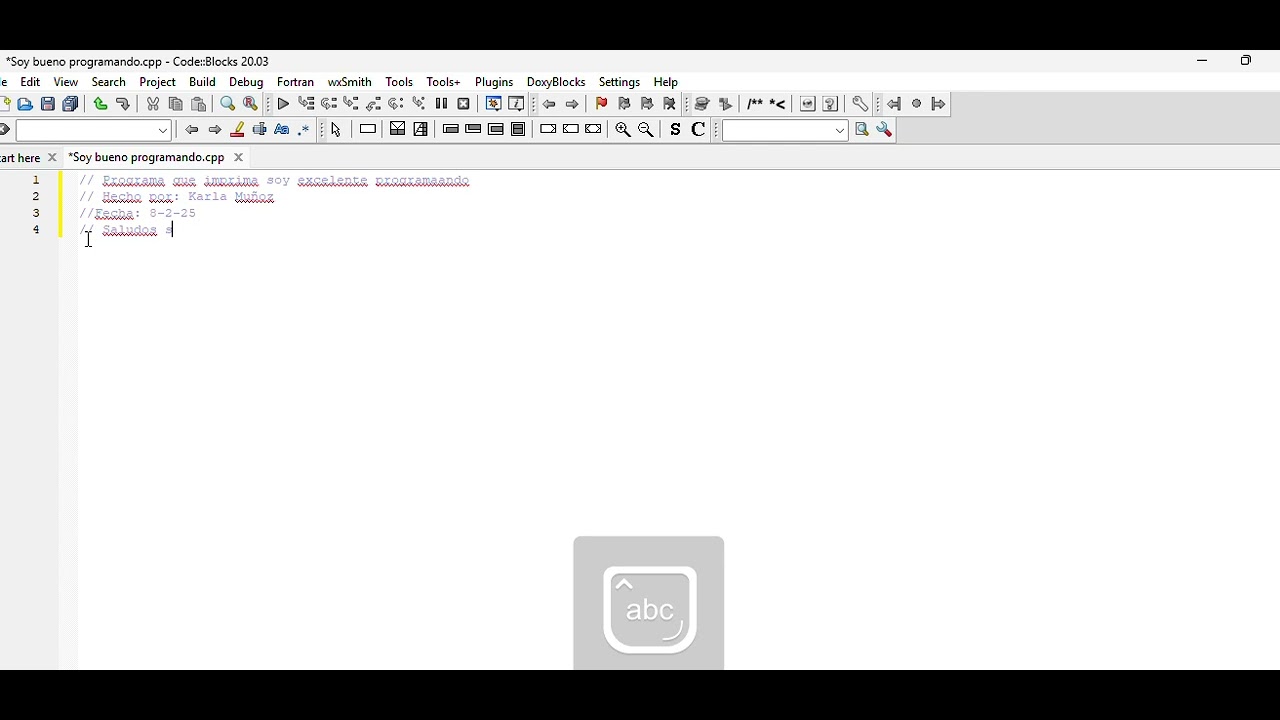The image size is (1280, 720).
Task: Insert DoxyBlocks line comment *< icon
Action: coord(777,104)
